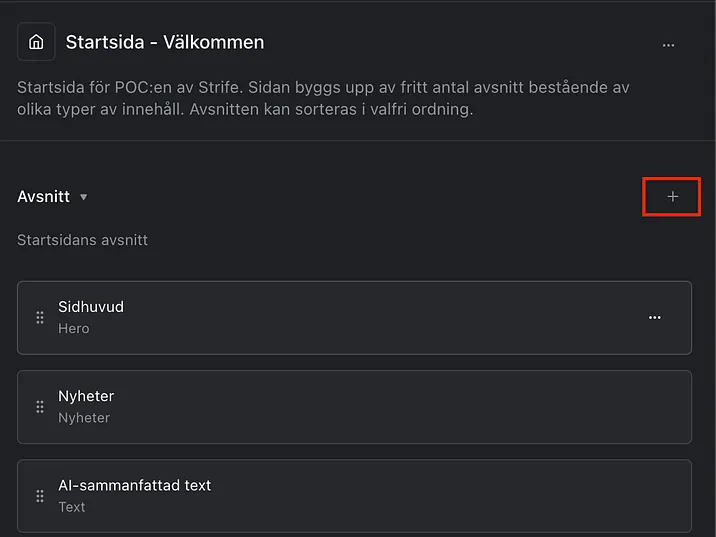Open the page options ellipsis menu
This screenshot has width=716, height=537.
(668, 44)
